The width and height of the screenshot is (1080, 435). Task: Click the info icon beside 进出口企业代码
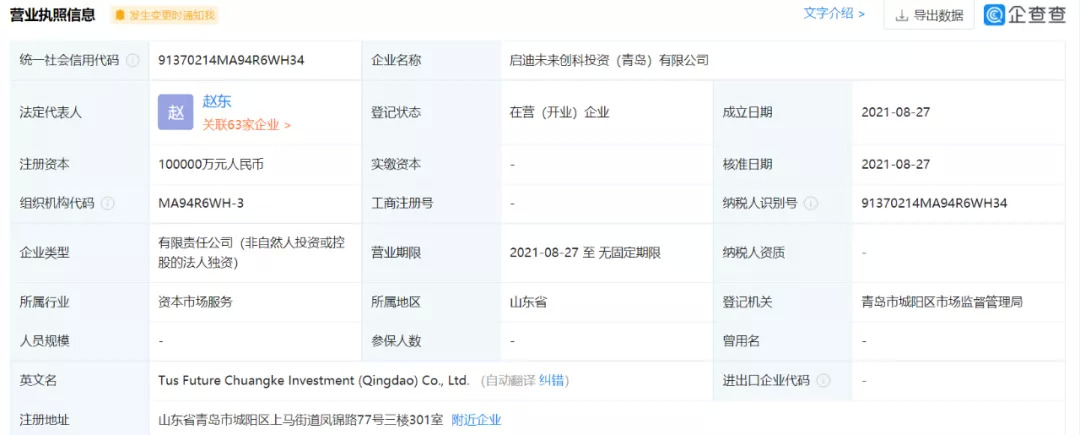(x=823, y=380)
